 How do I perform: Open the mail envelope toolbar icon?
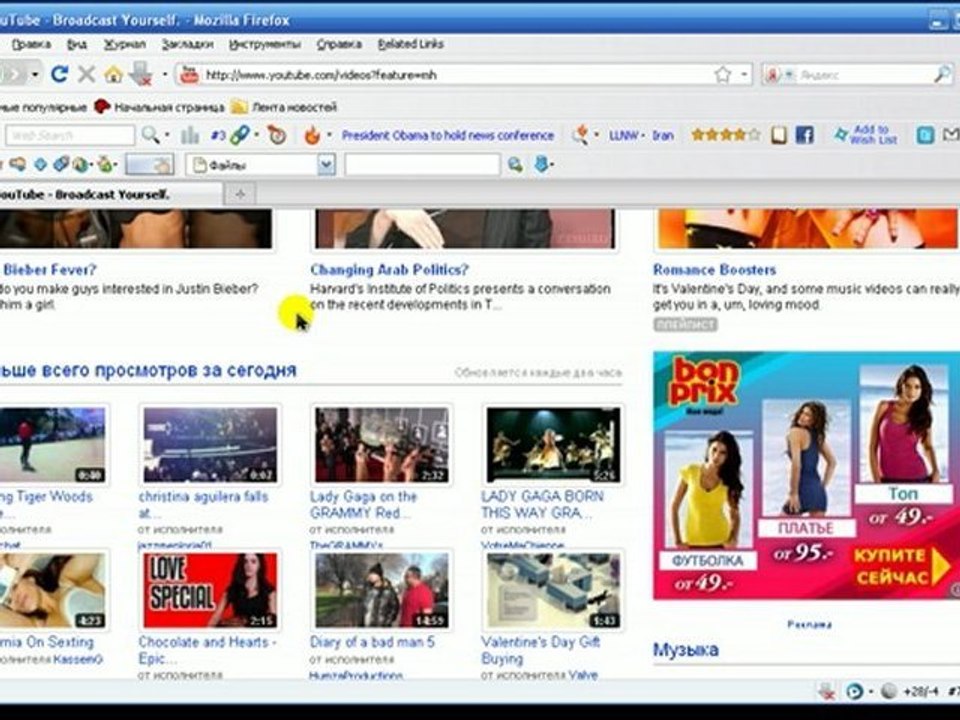951,135
